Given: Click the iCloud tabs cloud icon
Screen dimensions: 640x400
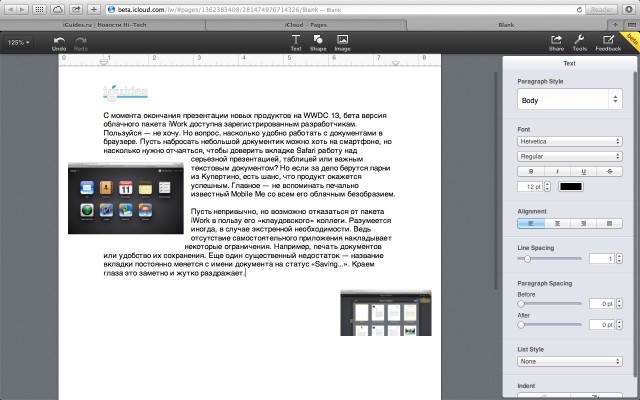Looking at the screenshot, I should click(58, 9).
